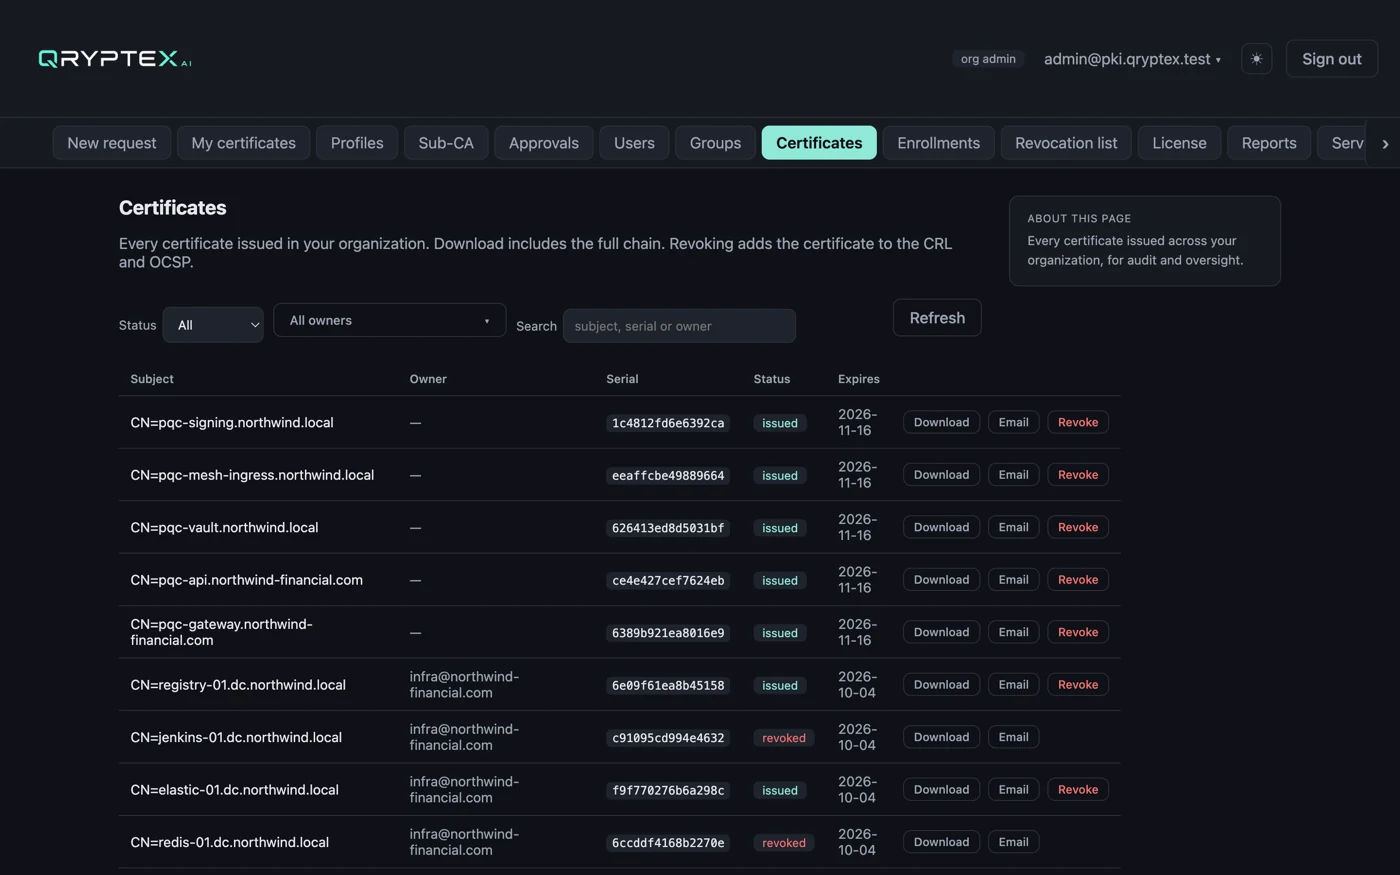Click serial 1c4812fd6e6392ca
The image size is (1400, 875).
(x=668, y=423)
